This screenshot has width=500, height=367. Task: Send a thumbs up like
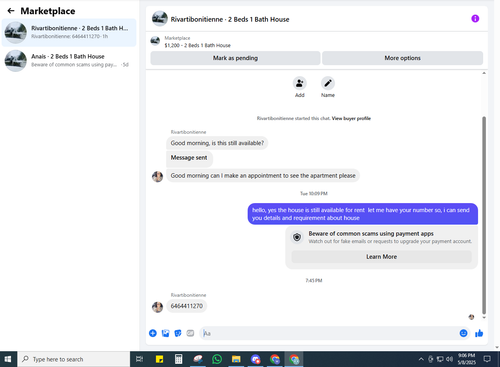click(479, 333)
